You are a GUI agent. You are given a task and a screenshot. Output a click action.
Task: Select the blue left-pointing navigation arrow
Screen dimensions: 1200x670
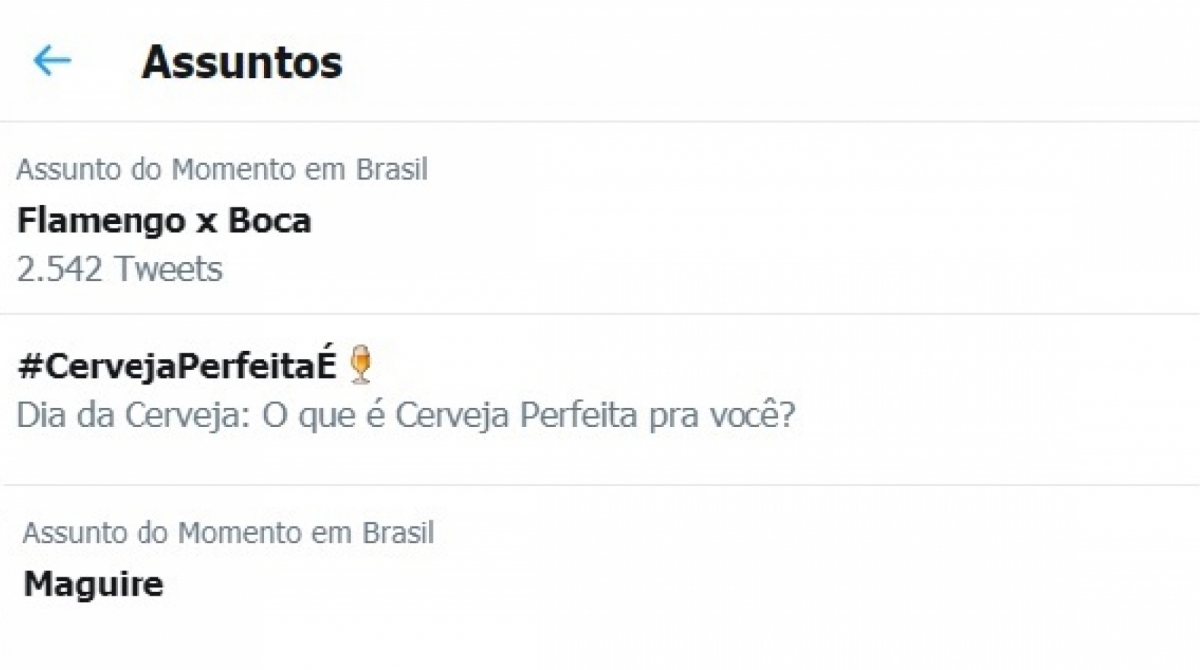click(x=53, y=60)
